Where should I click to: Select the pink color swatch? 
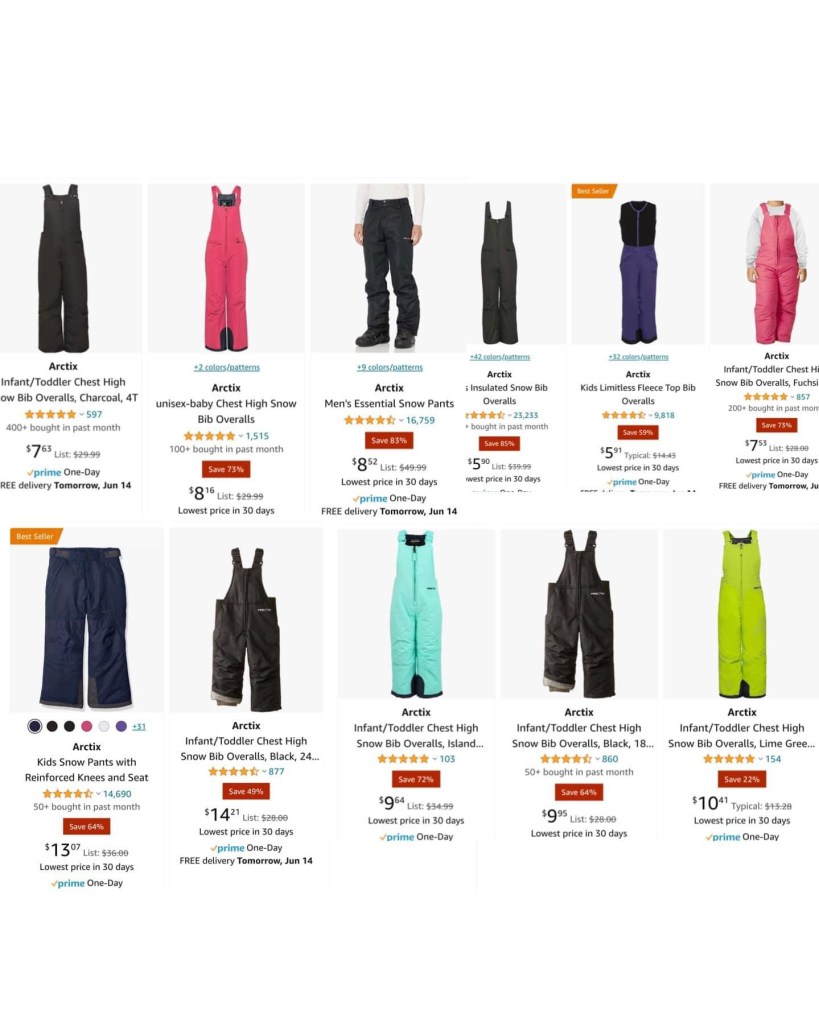coord(87,726)
